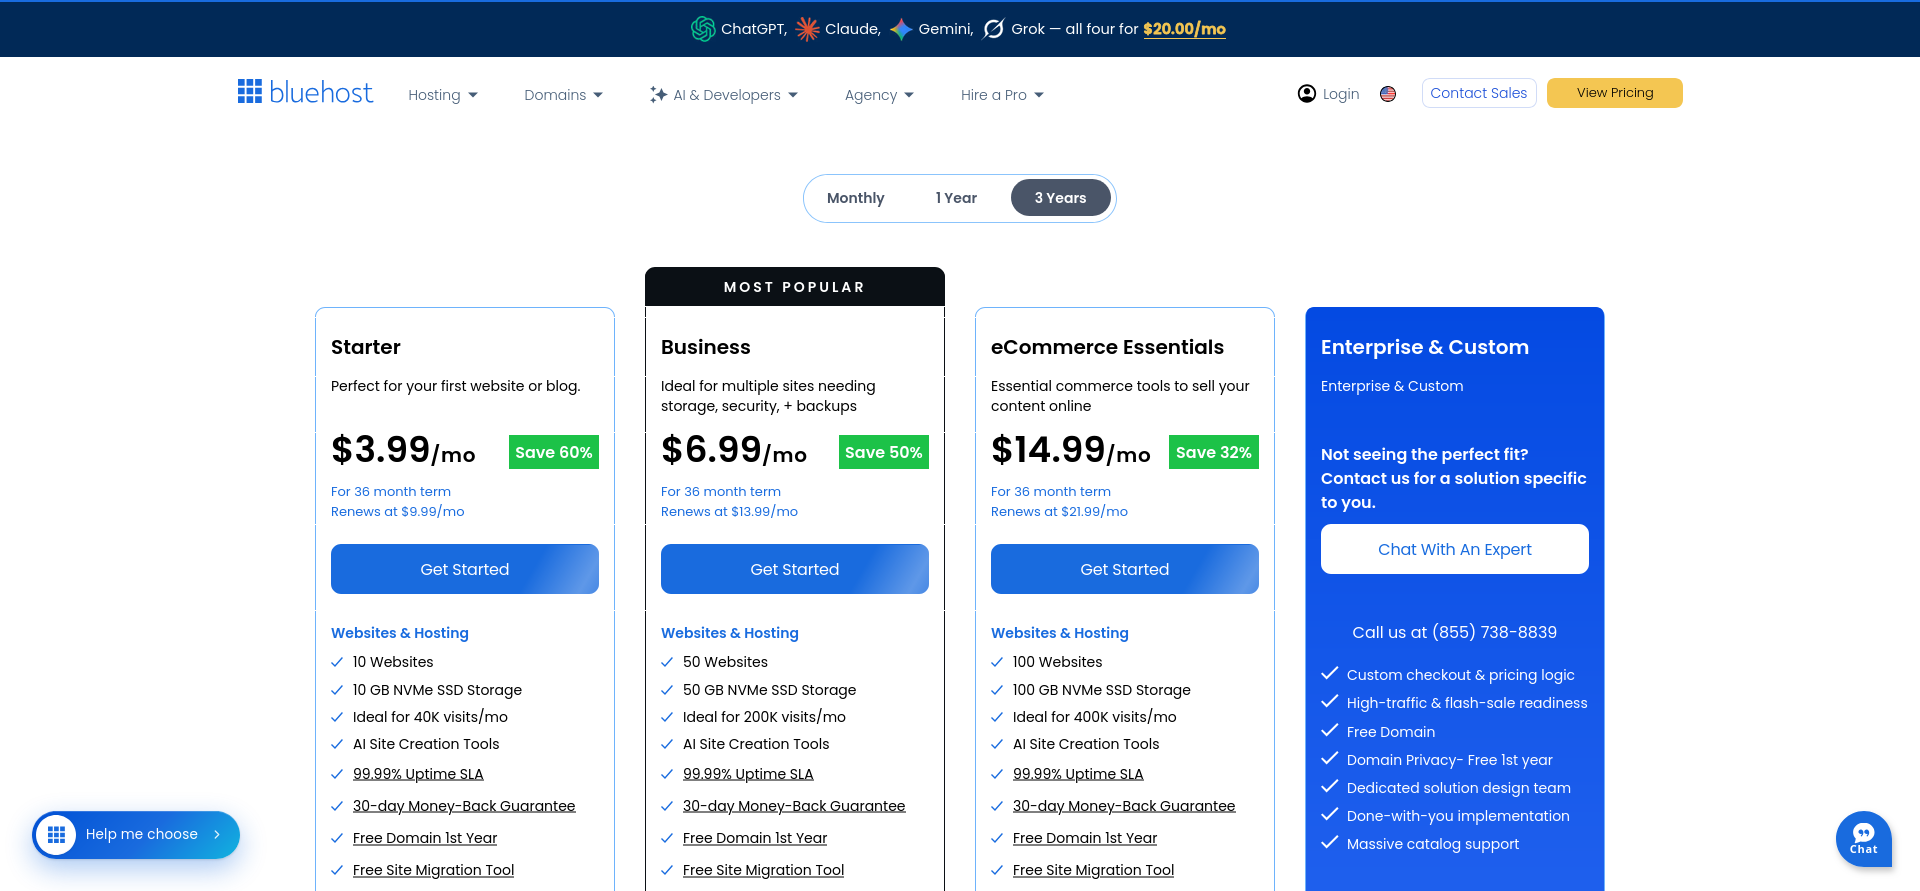Expand the Domains menu
Viewport: 1920px width, 891px height.
coord(564,95)
